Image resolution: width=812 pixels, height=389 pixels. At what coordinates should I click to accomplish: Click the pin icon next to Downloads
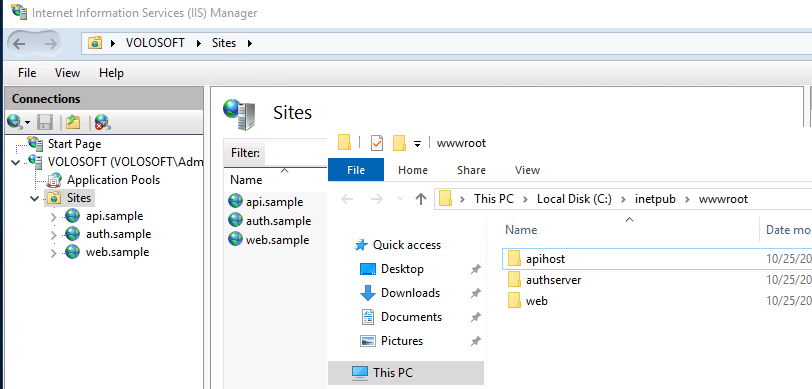point(475,293)
